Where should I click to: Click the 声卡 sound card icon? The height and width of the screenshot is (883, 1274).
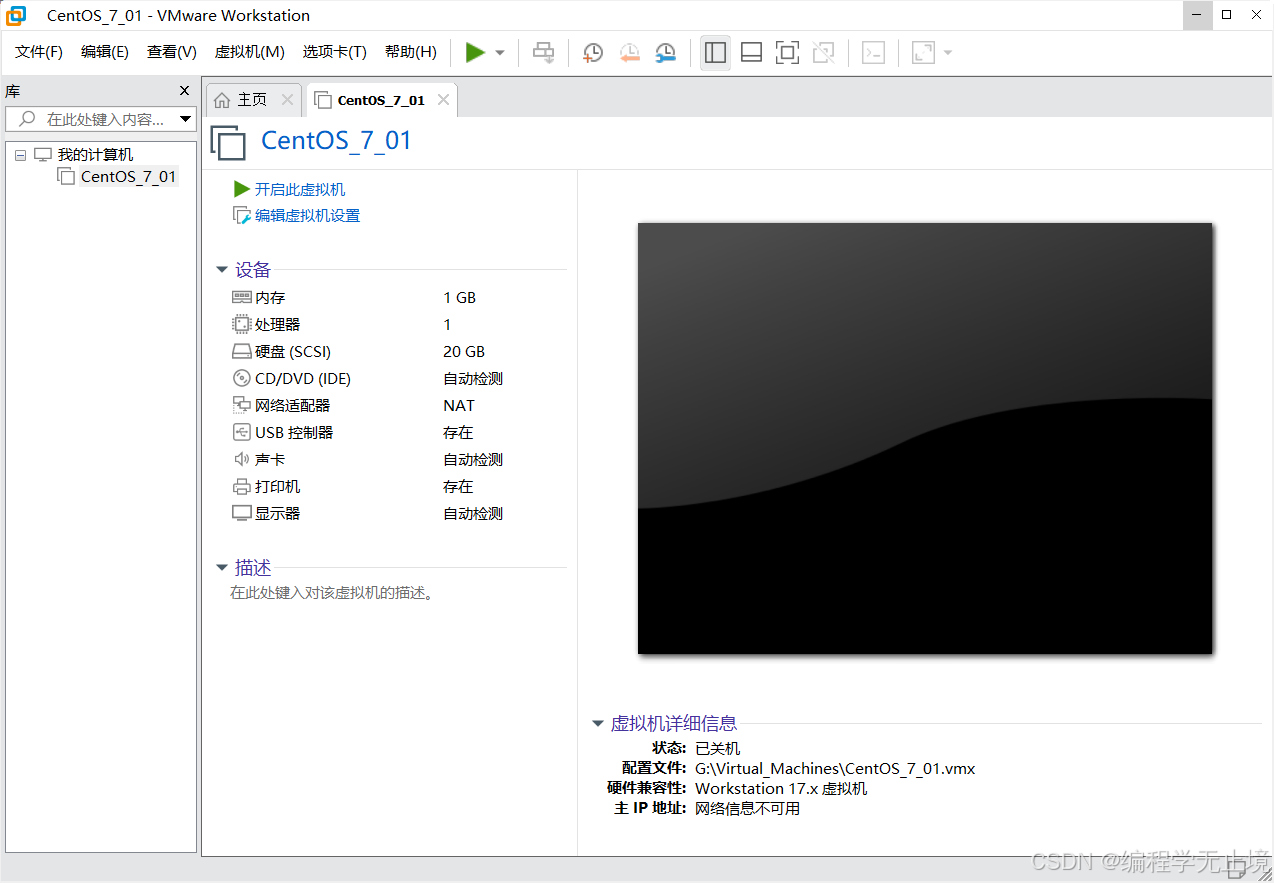click(x=241, y=459)
